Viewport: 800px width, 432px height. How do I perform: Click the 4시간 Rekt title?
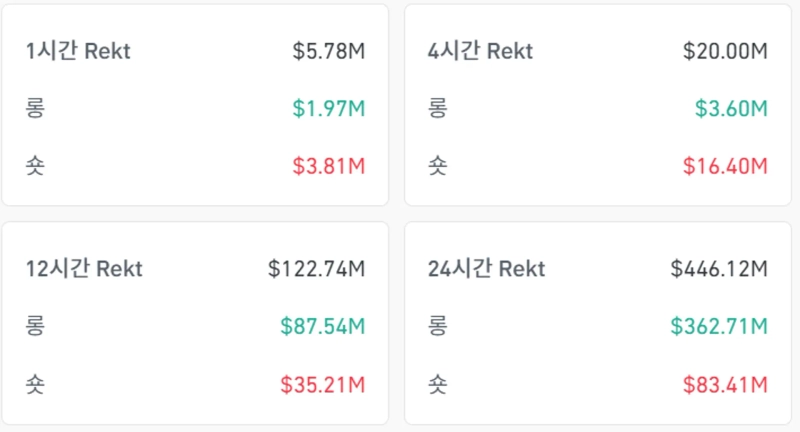point(480,50)
